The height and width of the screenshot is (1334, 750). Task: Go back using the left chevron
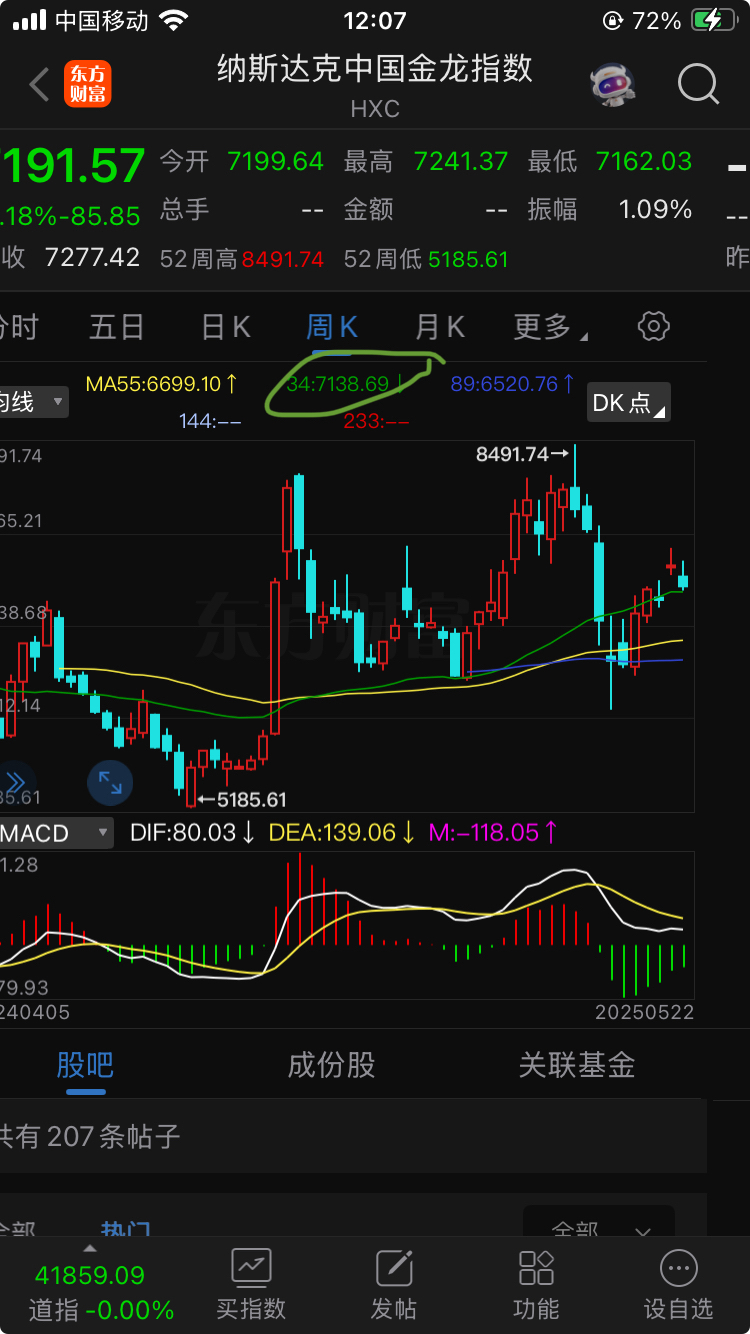(39, 85)
